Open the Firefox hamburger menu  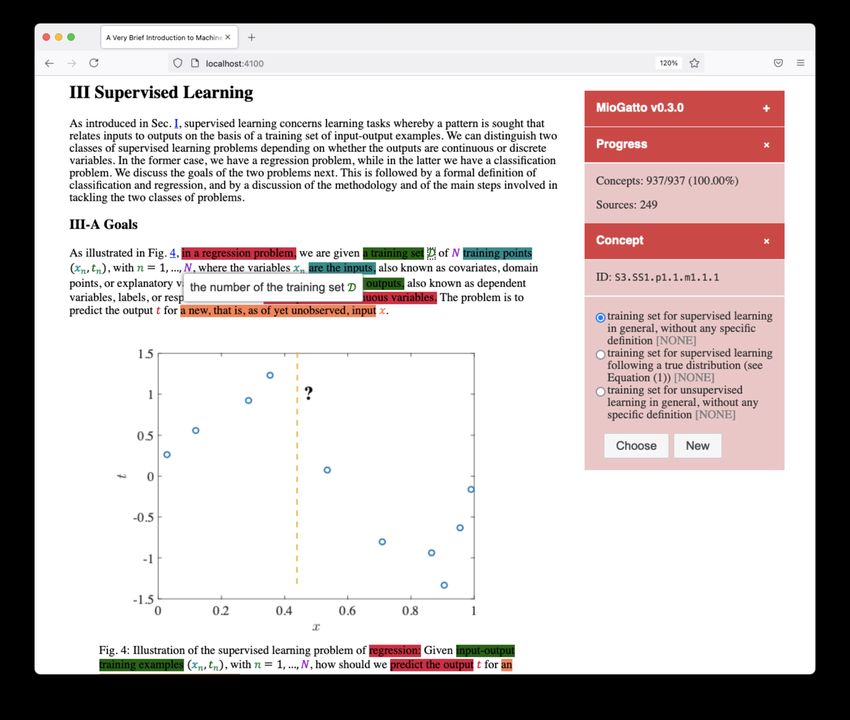pyautogui.click(x=800, y=63)
